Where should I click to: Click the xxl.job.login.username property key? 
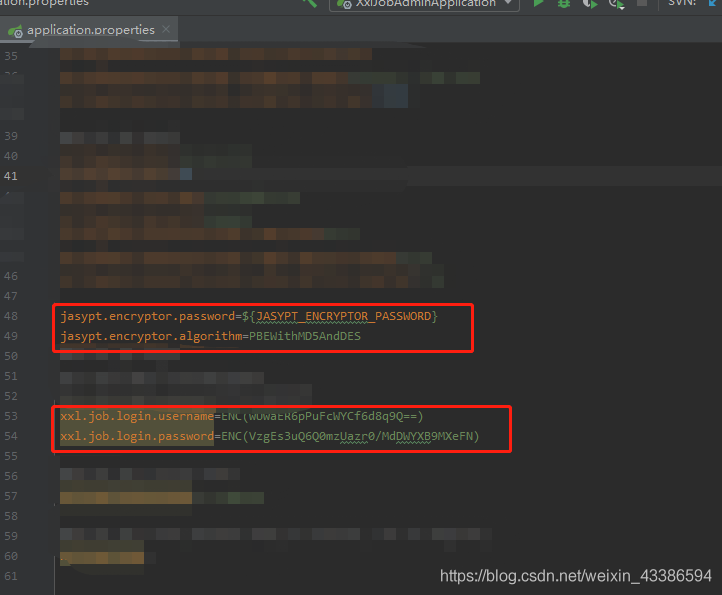(136, 416)
